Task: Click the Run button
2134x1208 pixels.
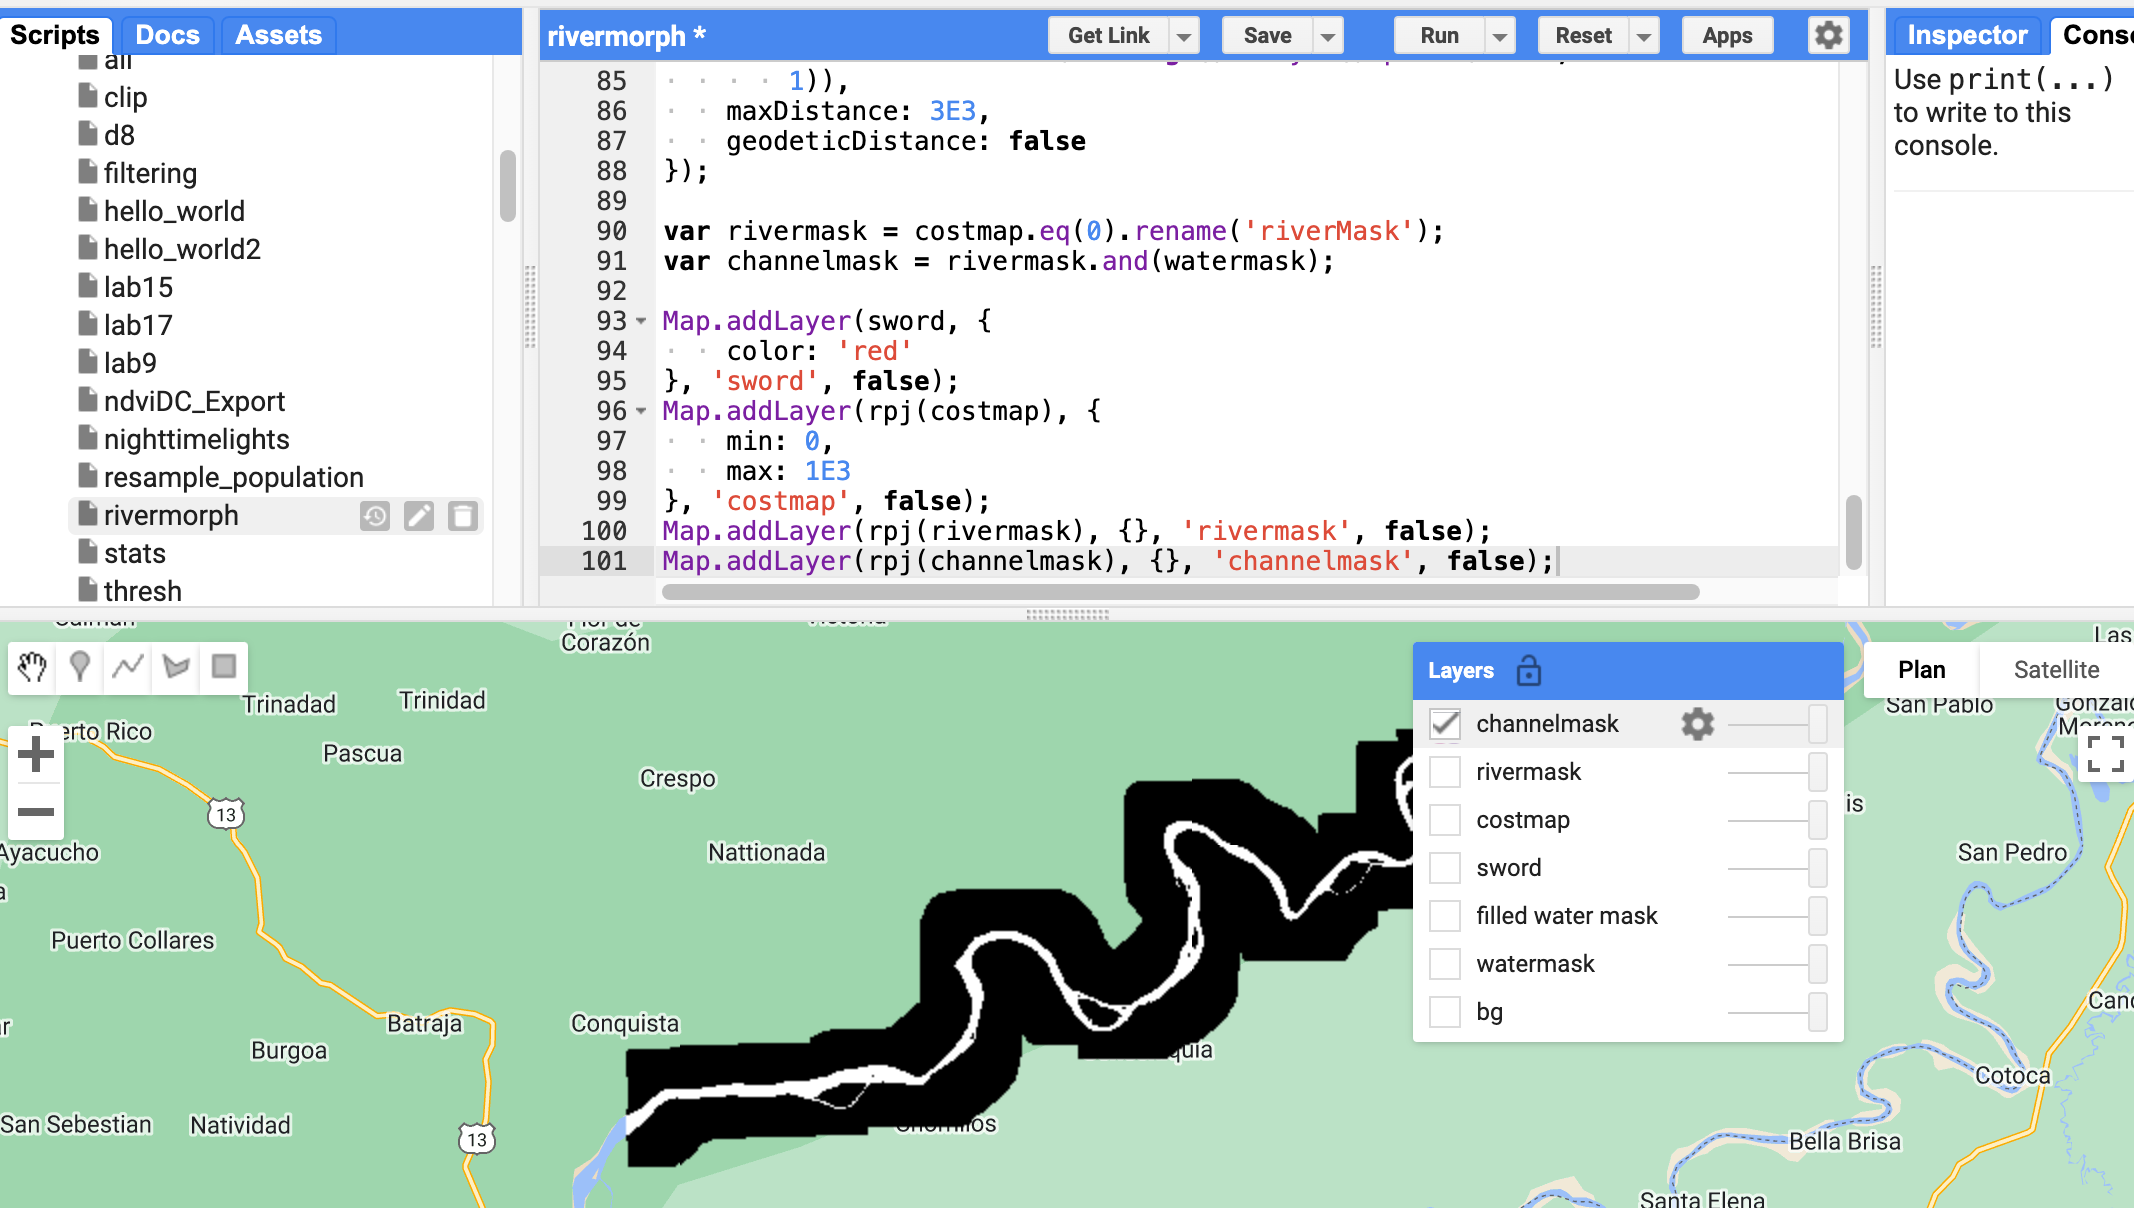Action: click(1439, 36)
